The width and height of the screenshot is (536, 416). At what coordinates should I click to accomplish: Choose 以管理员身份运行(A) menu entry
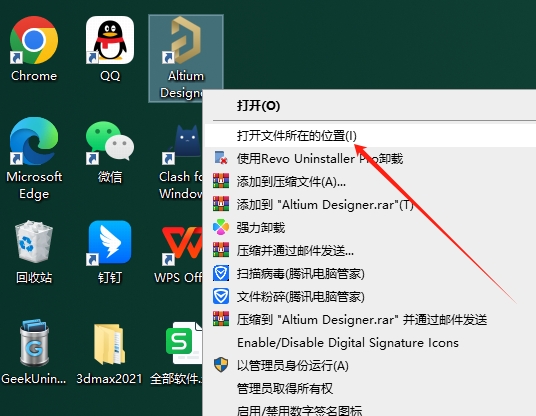coord(369,365)
